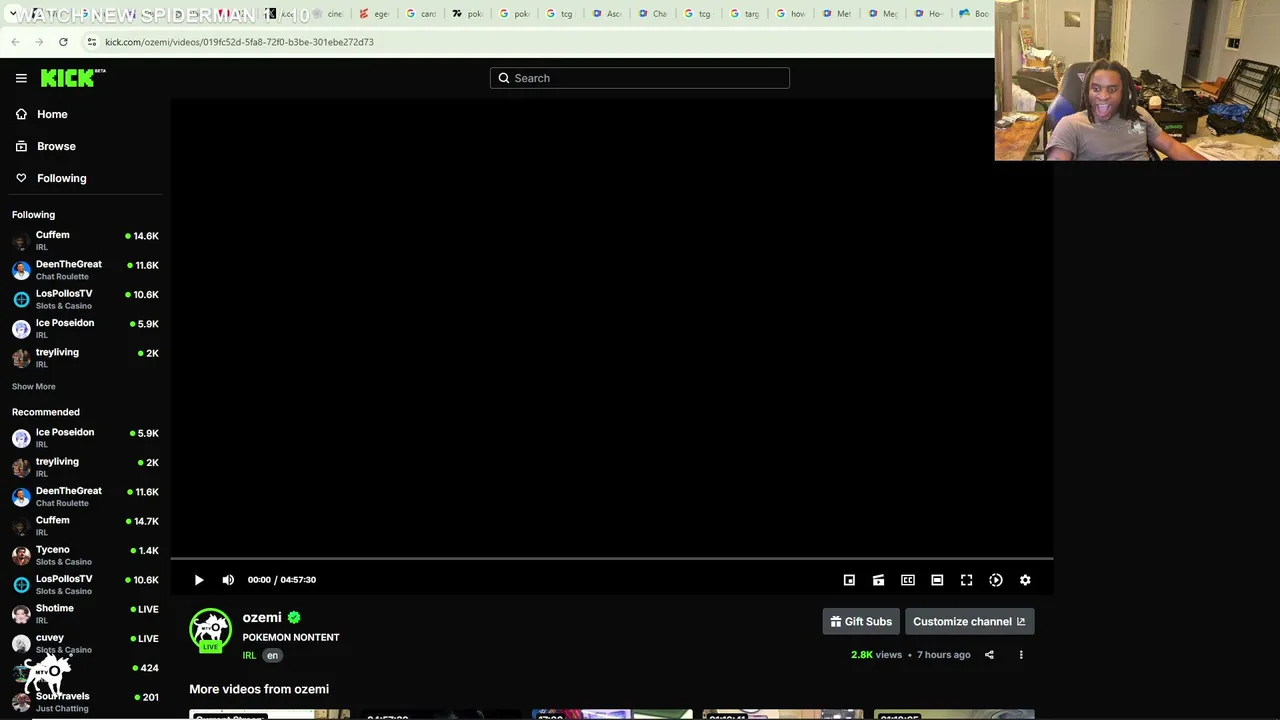
Task: Open playback speed control
Action: coord(996,580)
